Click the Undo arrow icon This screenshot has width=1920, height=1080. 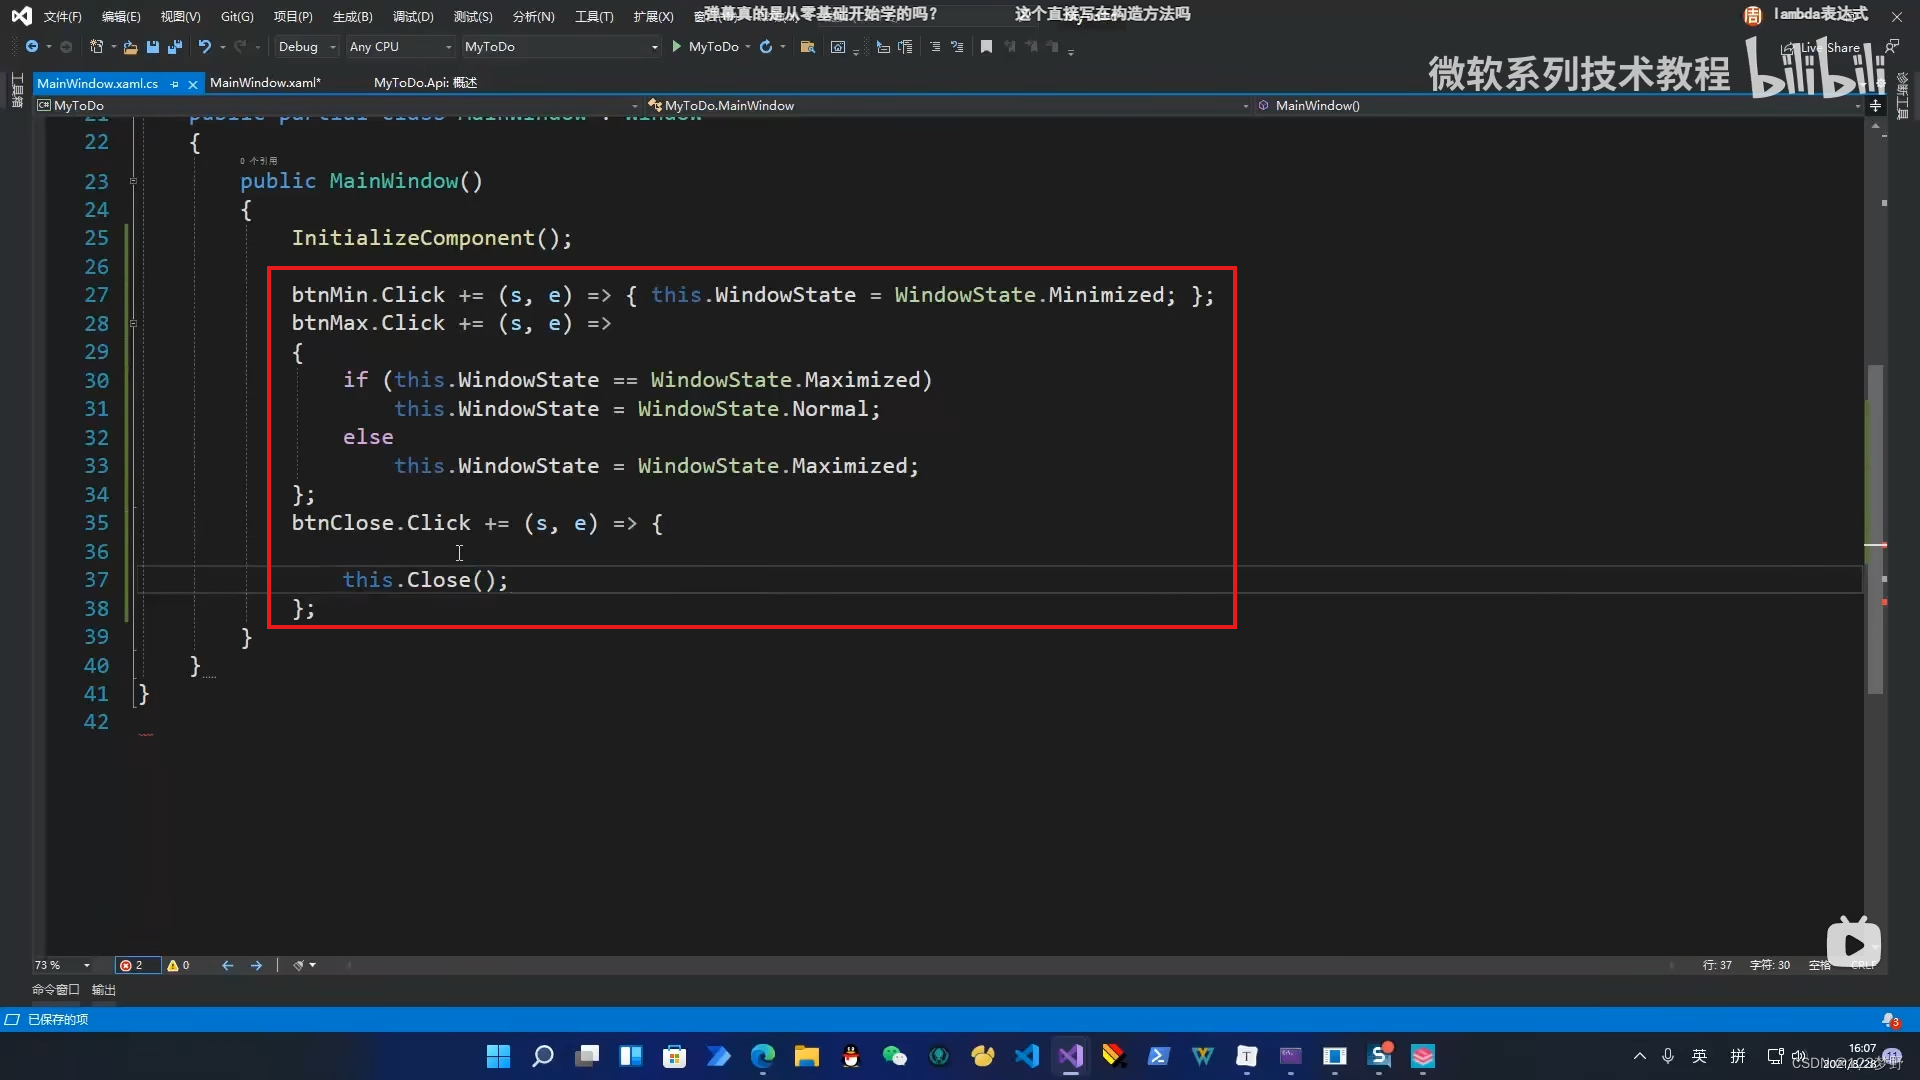pyautogui.click(x=205, y=47)
